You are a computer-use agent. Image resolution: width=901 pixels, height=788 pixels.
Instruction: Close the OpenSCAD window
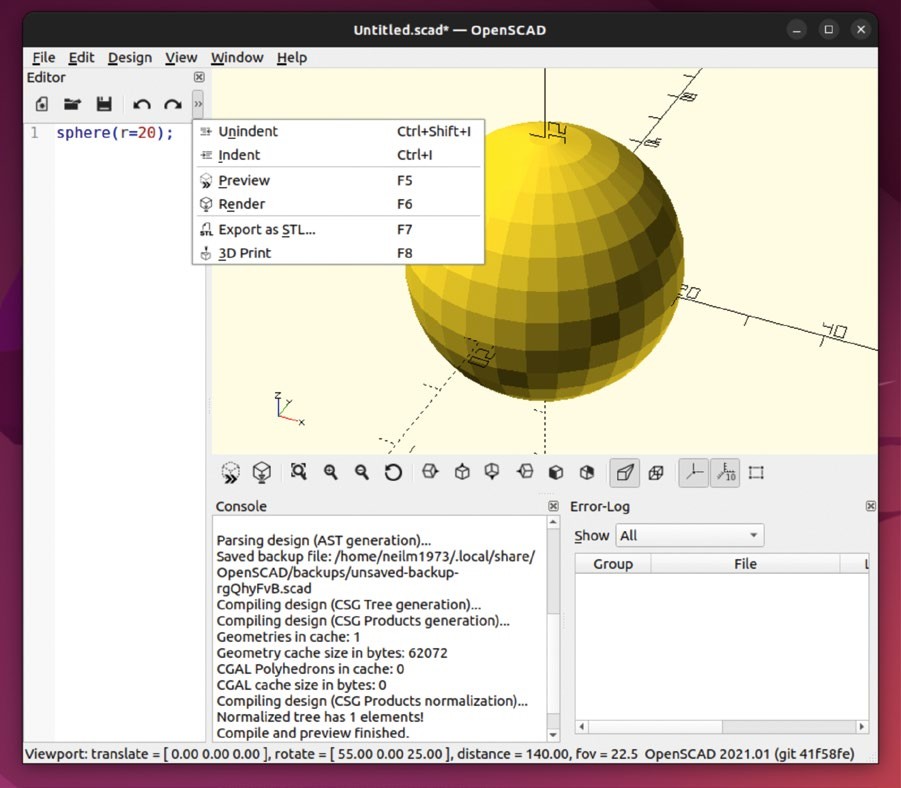point(861,30)
